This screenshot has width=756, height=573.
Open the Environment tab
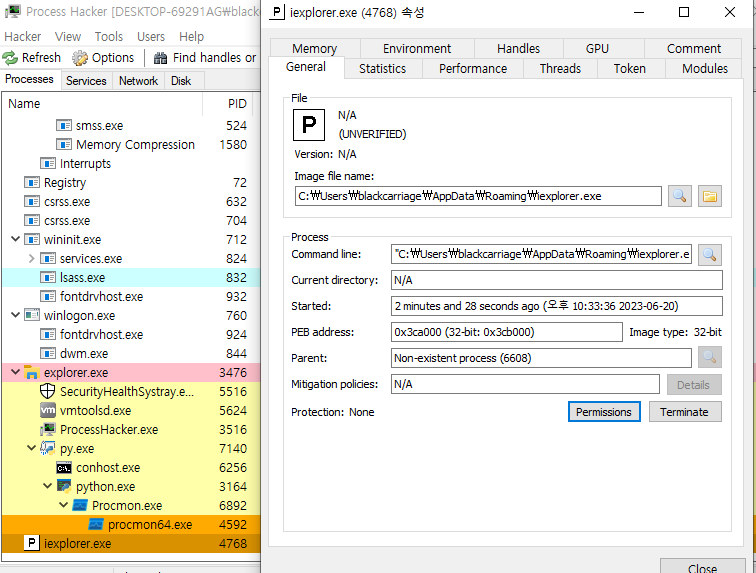(417, 48)
